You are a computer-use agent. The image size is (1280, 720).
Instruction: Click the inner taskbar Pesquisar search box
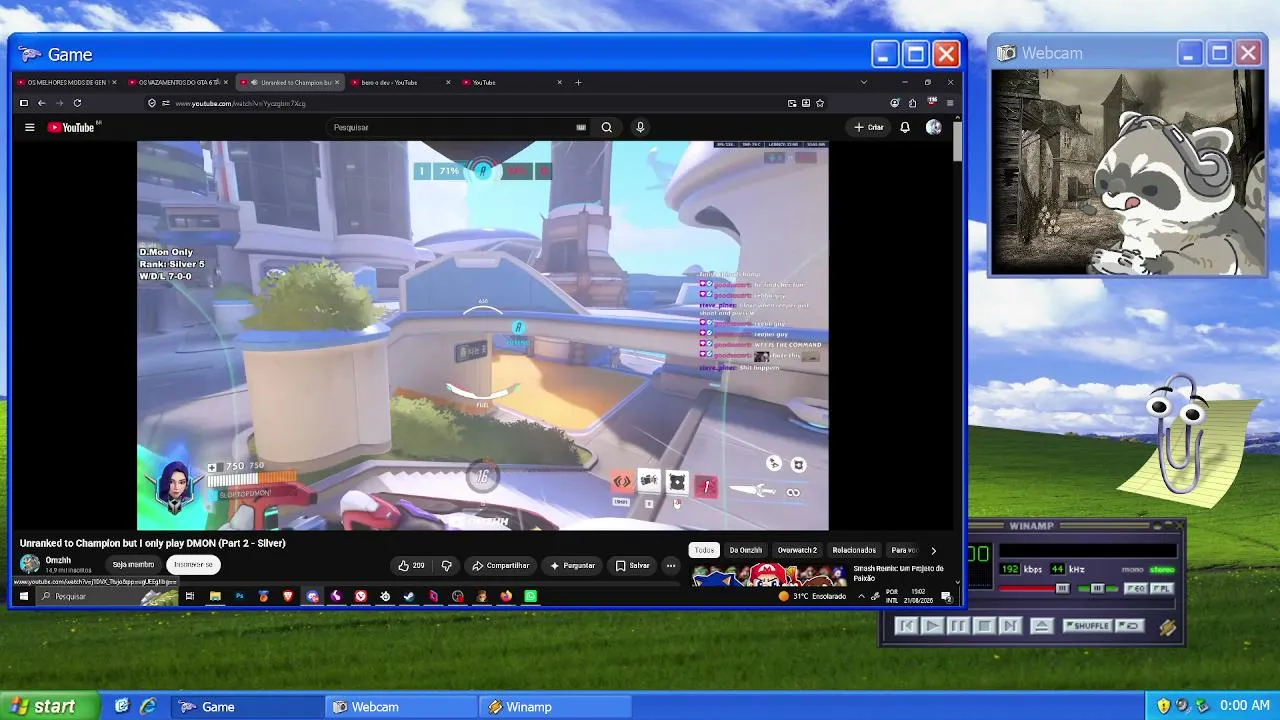[107, 596]
